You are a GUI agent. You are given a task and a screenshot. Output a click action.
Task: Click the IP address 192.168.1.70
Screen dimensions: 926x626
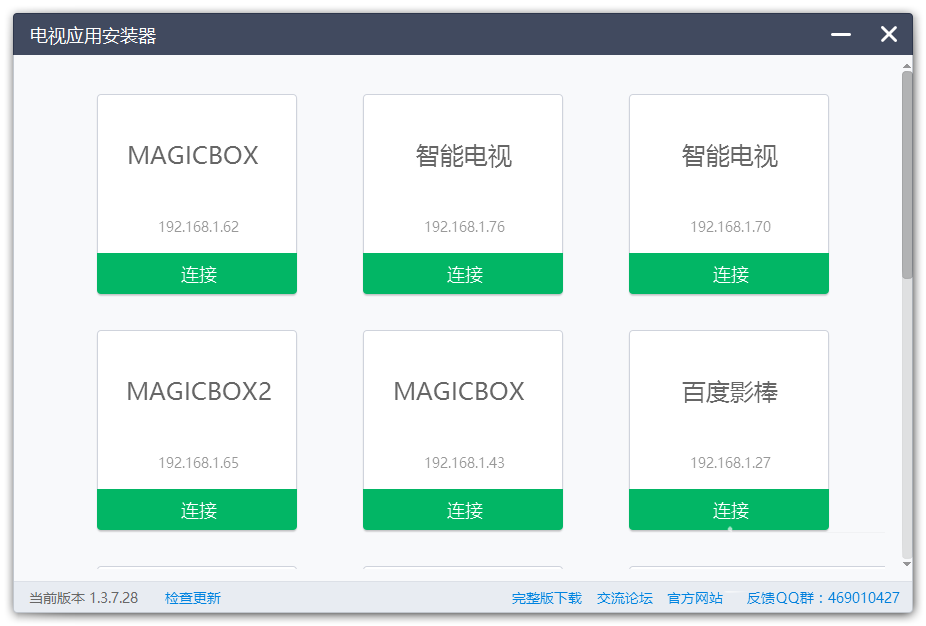point(731,227)
